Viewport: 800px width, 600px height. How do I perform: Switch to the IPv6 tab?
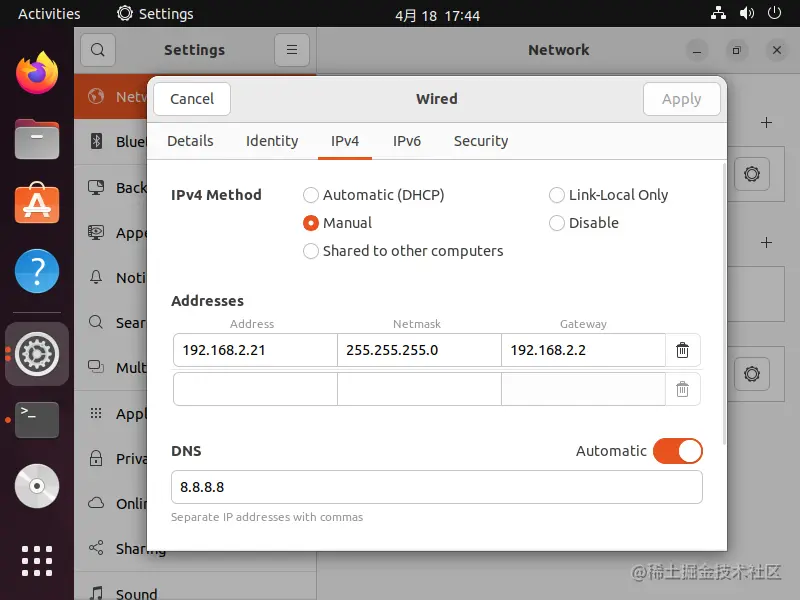(407, 141)
